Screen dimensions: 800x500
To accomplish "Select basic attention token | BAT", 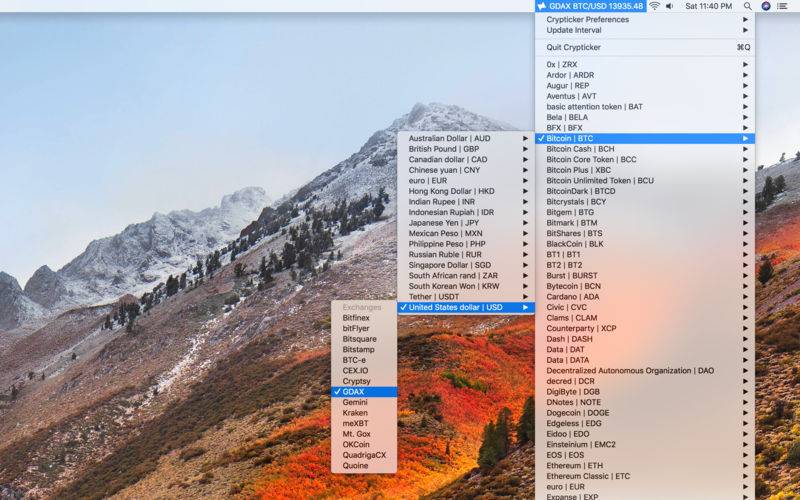I will (645, 107).
